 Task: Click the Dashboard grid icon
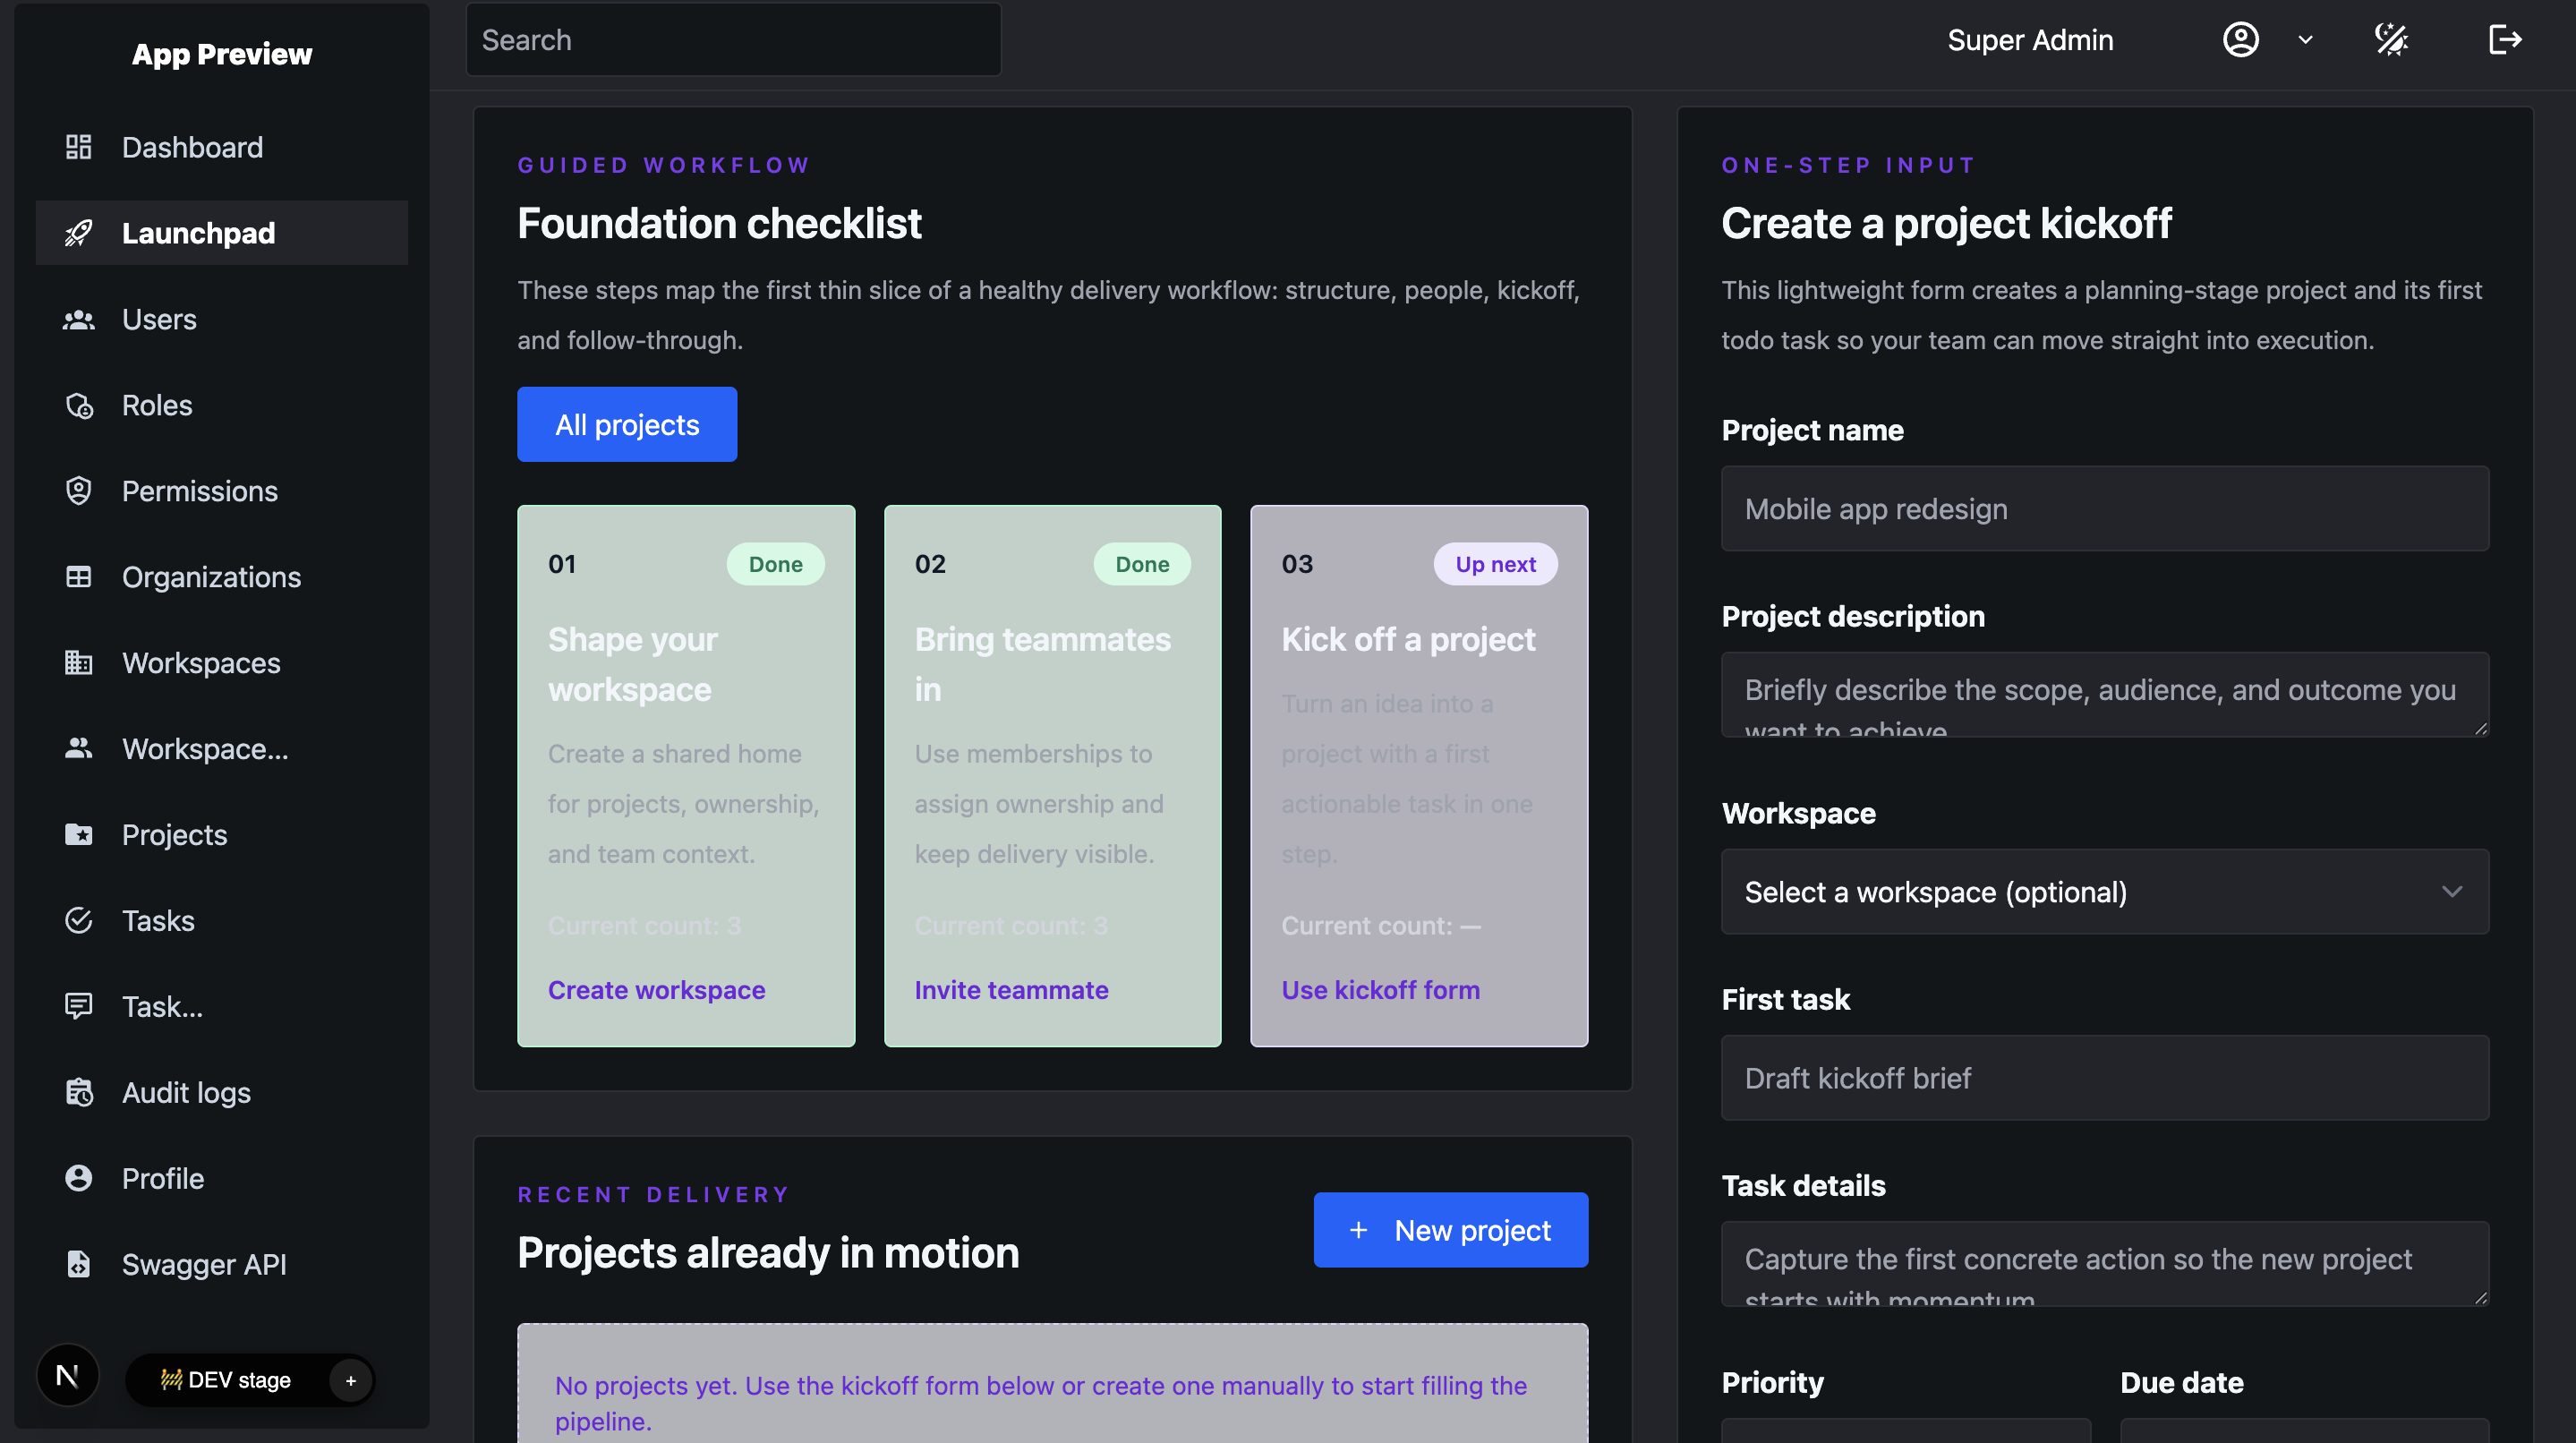pyautogui.click(x=78, y=147)
